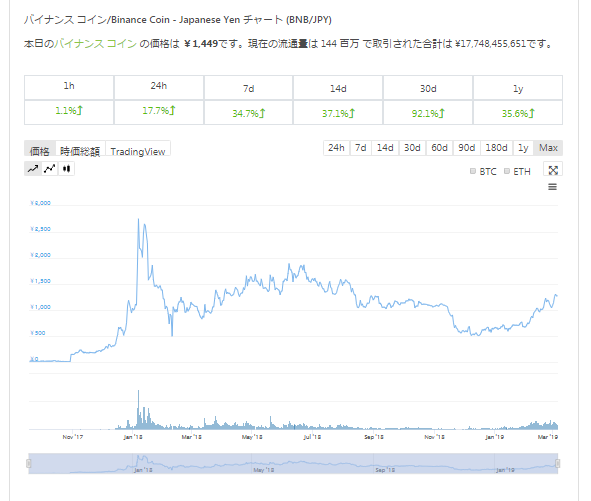Select the Max chart range

(x=548, y=148)
